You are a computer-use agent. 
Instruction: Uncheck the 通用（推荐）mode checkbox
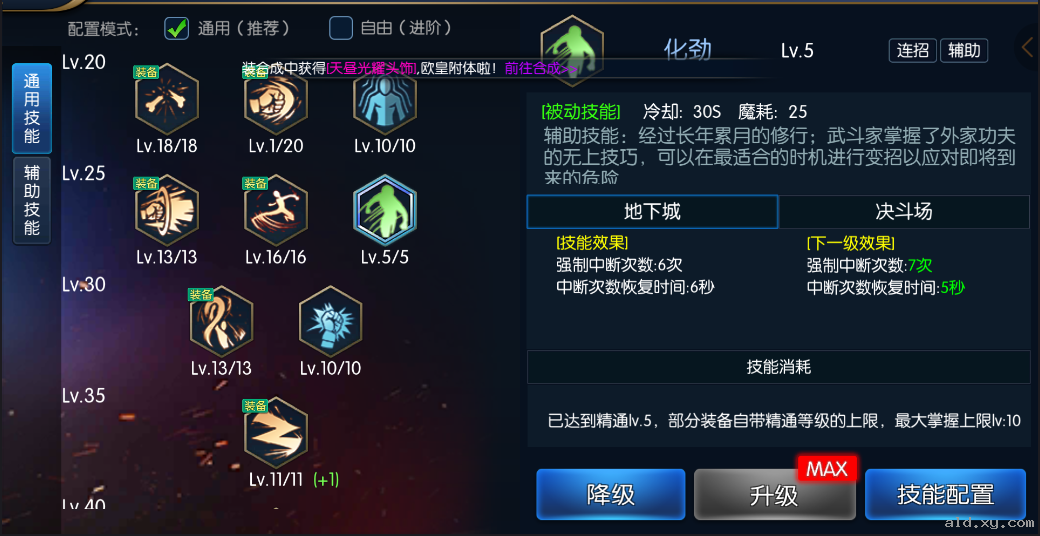[176, 29]
